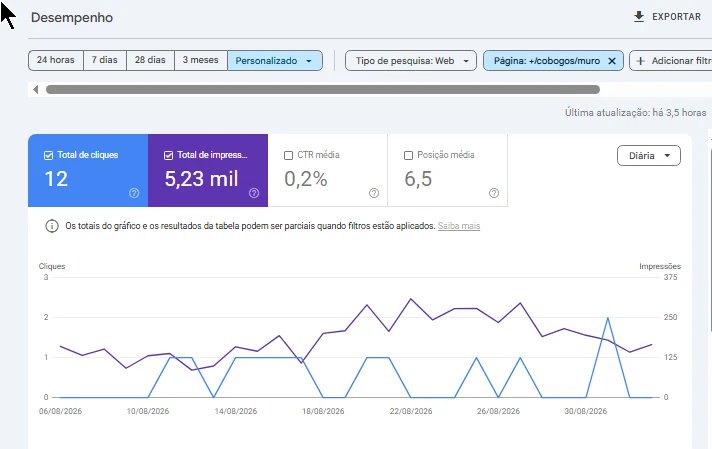Viewport: 712px width, 449px height.
Task: Open the Diária granularity dropdown
Action: coord(648,156)
